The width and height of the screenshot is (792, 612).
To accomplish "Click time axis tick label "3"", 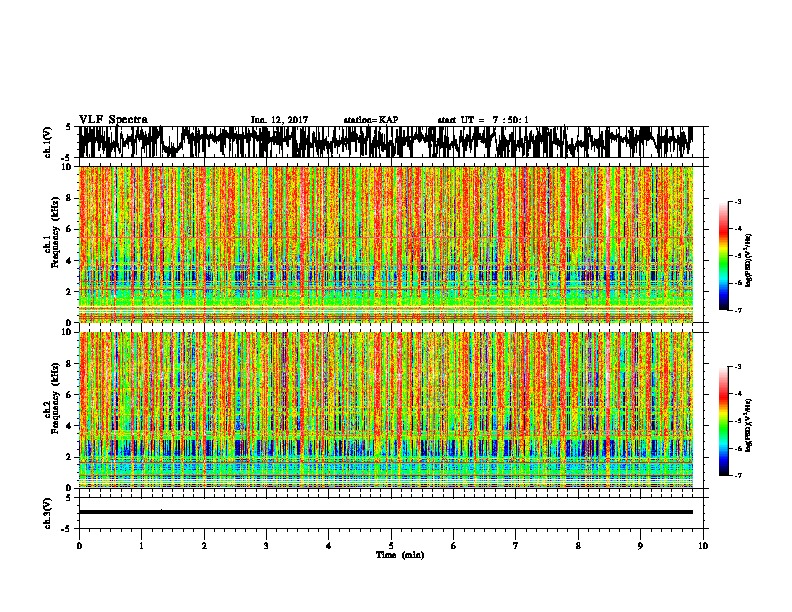I will pyautogui.click(x=266, y=546).
